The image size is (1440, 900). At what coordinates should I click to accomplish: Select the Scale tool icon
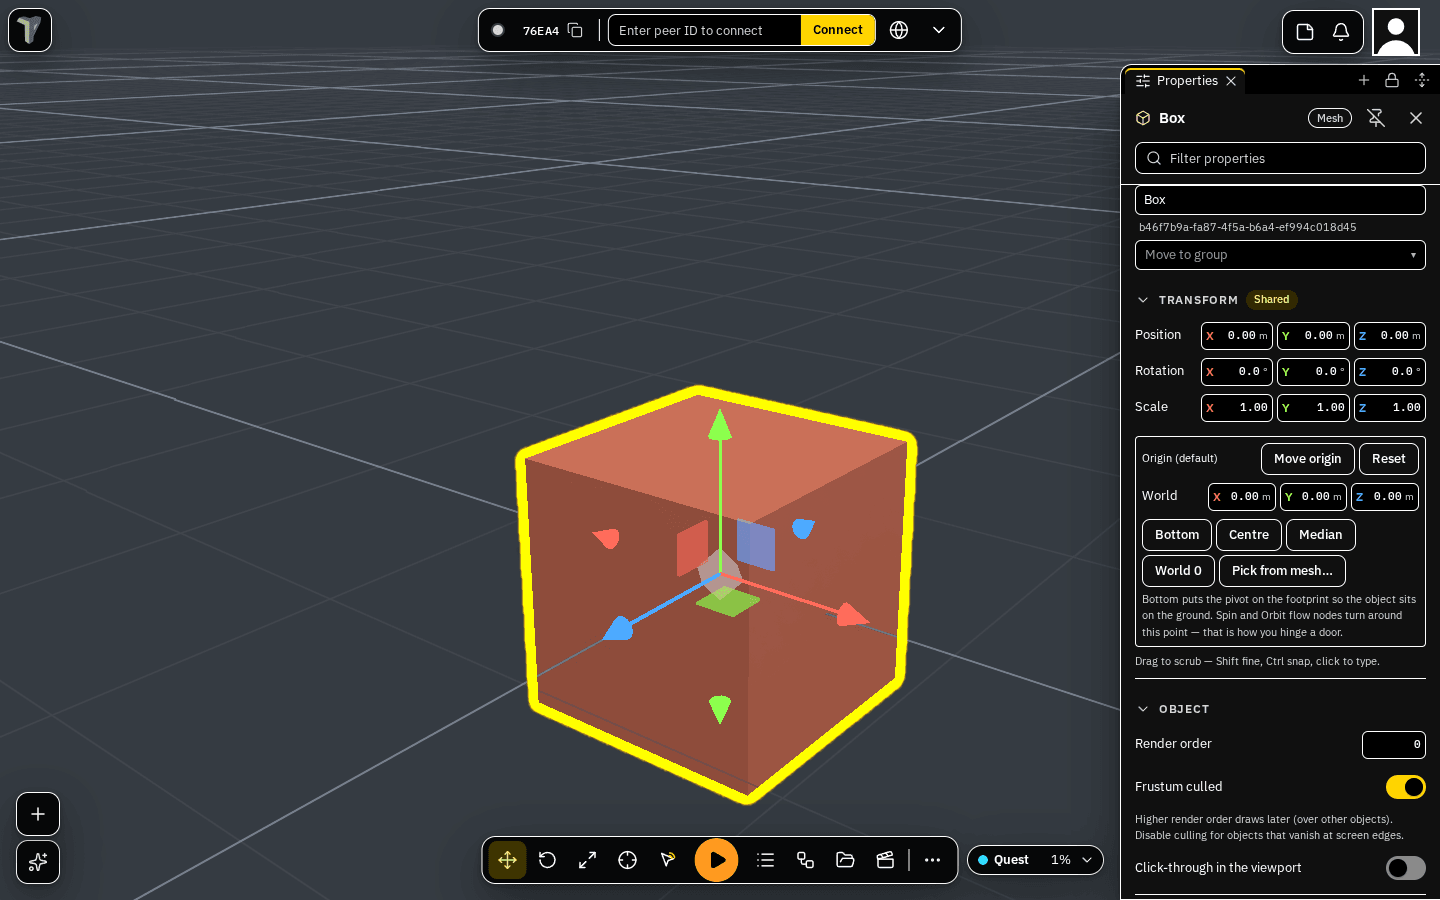click(587, 860)
